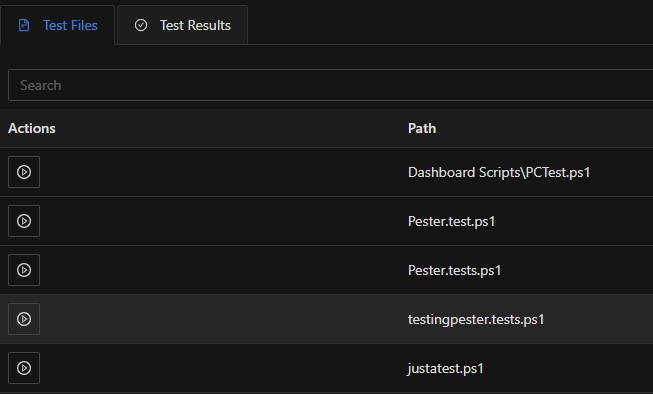Execute the justatest.ps1 test file

(x=24, y=368)
